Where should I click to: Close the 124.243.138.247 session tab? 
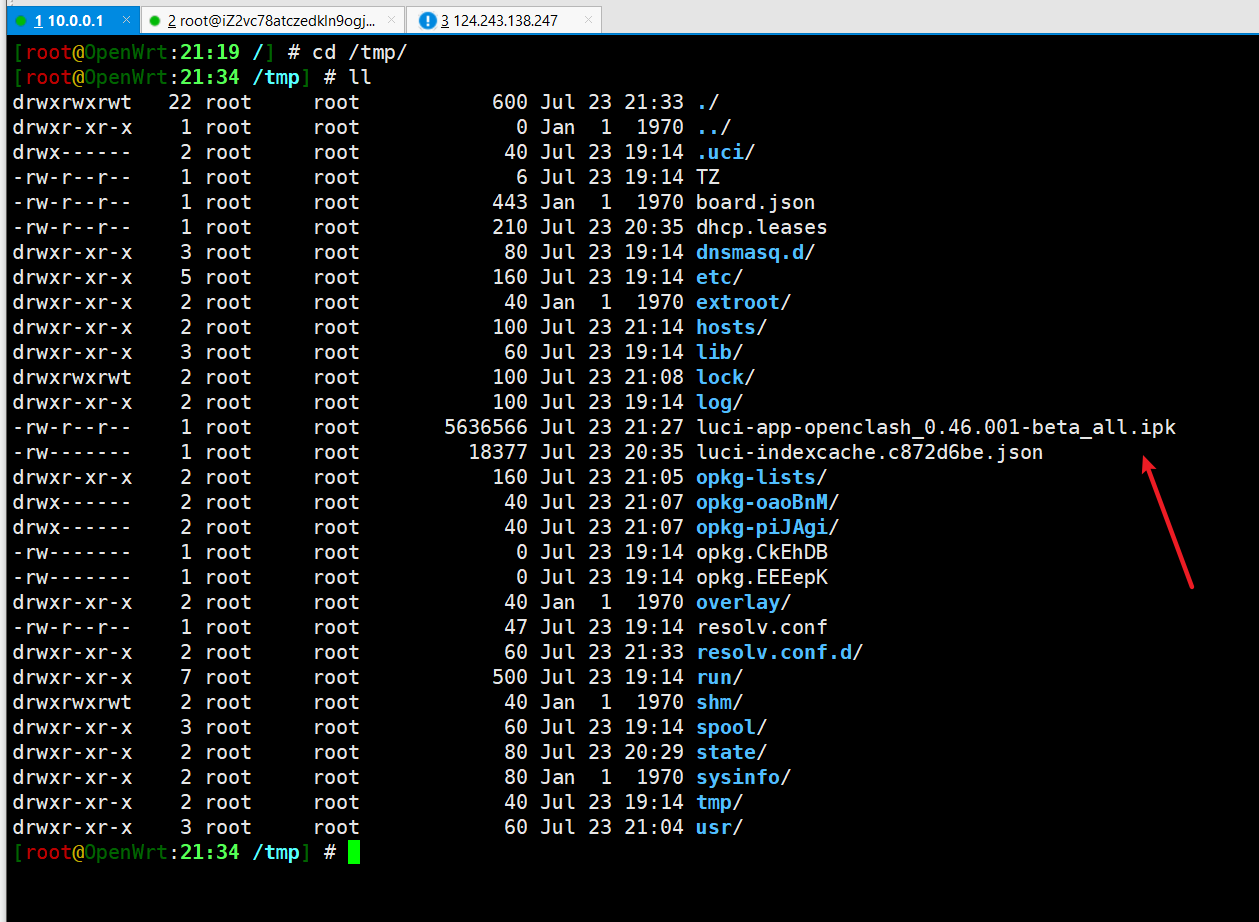click(x=588, y=20)
